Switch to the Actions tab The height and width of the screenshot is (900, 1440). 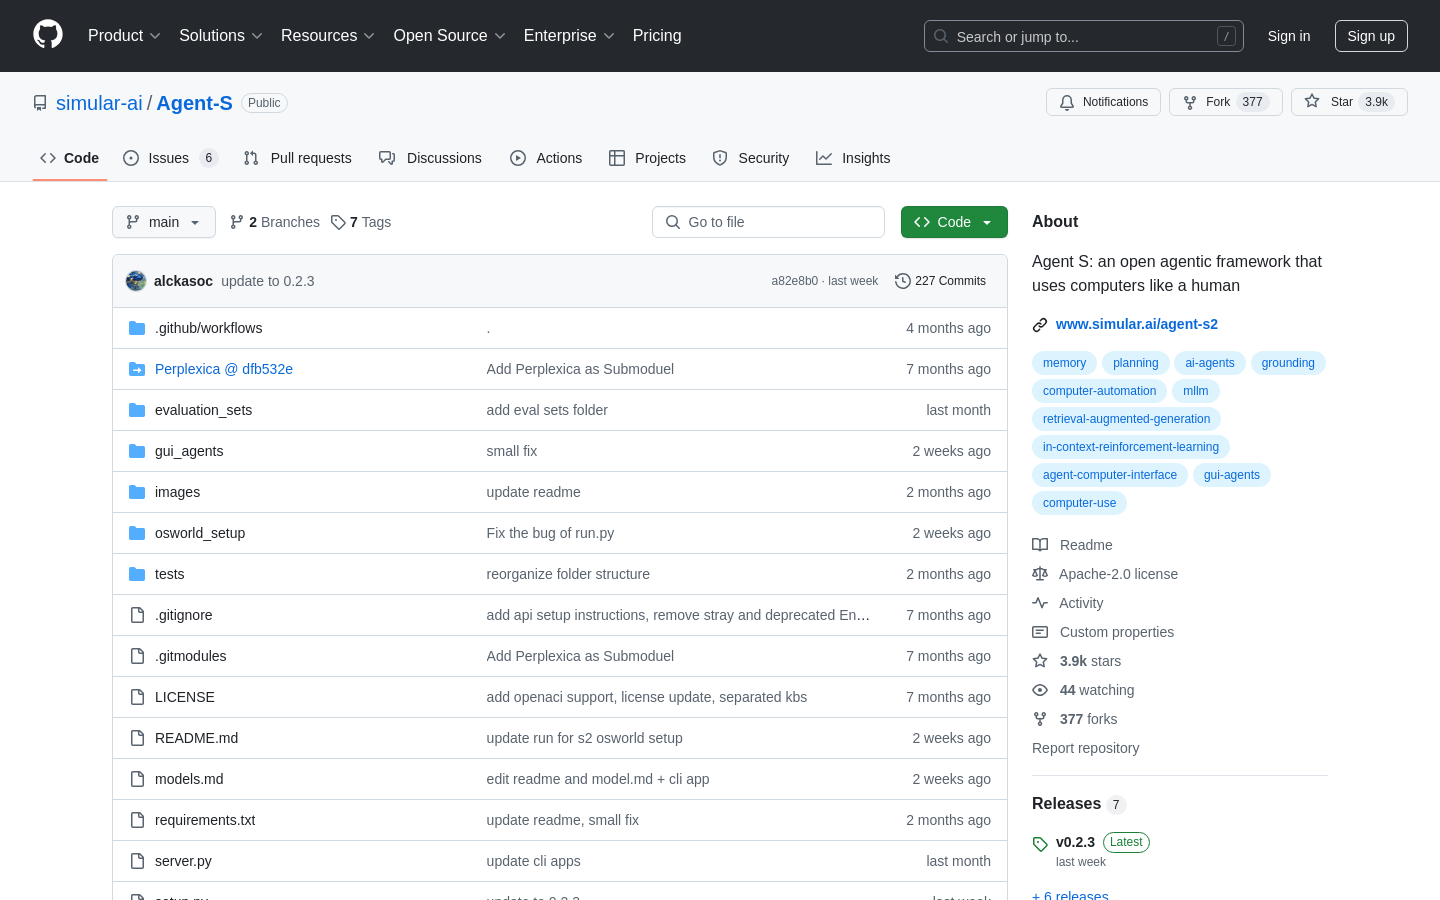[546, 158]
